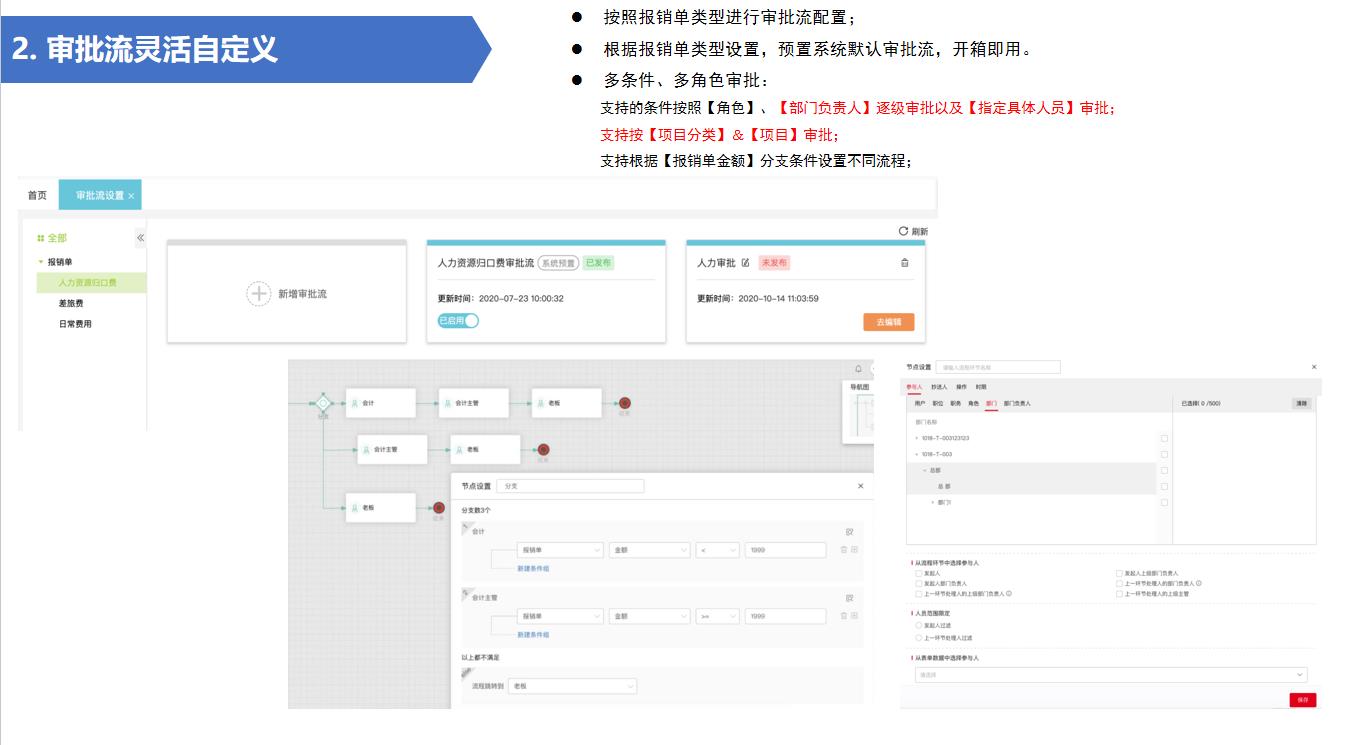
Task: Click the plus icon to add approval flow
Action: coord(259,294)
